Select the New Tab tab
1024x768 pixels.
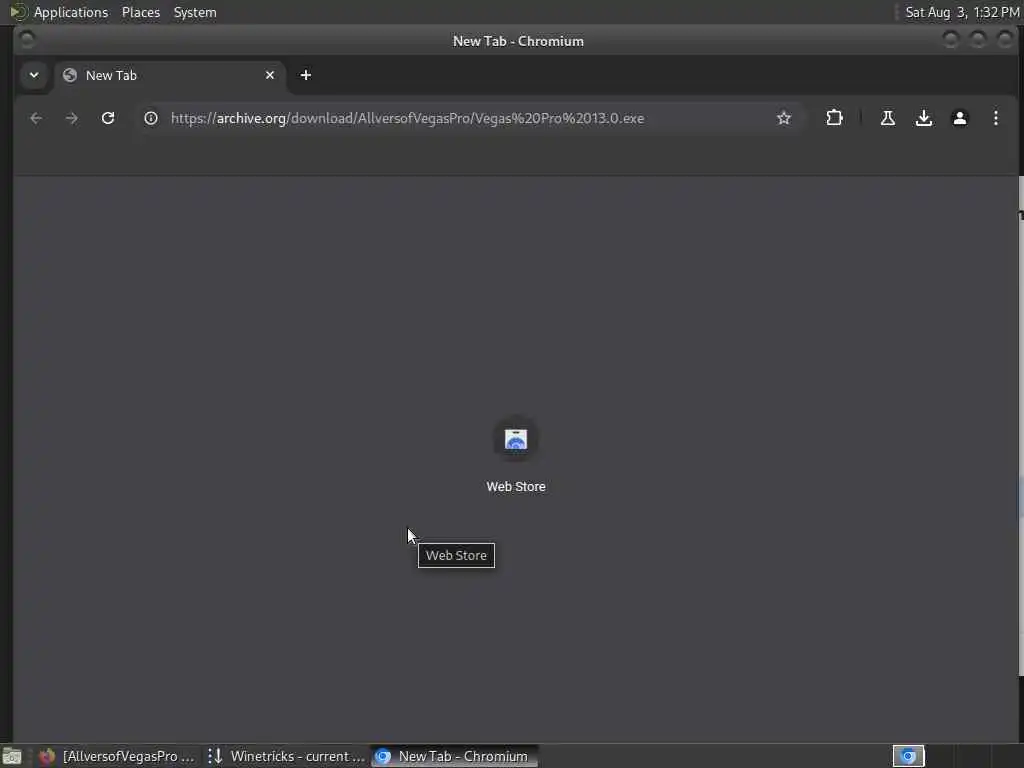point(170,75)
